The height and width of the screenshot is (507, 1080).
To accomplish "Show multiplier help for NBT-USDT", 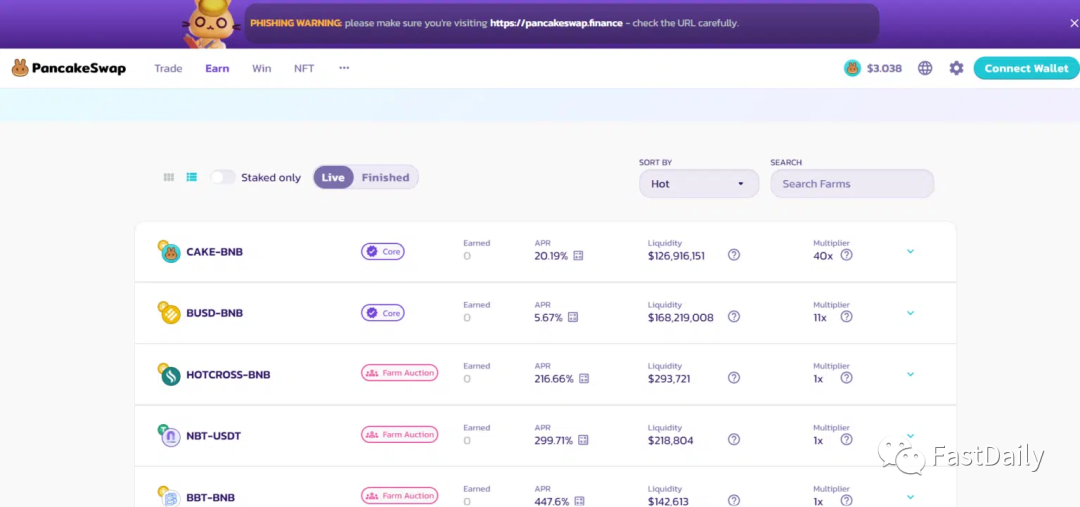I will pyautogui.click(x=847, y=439).
